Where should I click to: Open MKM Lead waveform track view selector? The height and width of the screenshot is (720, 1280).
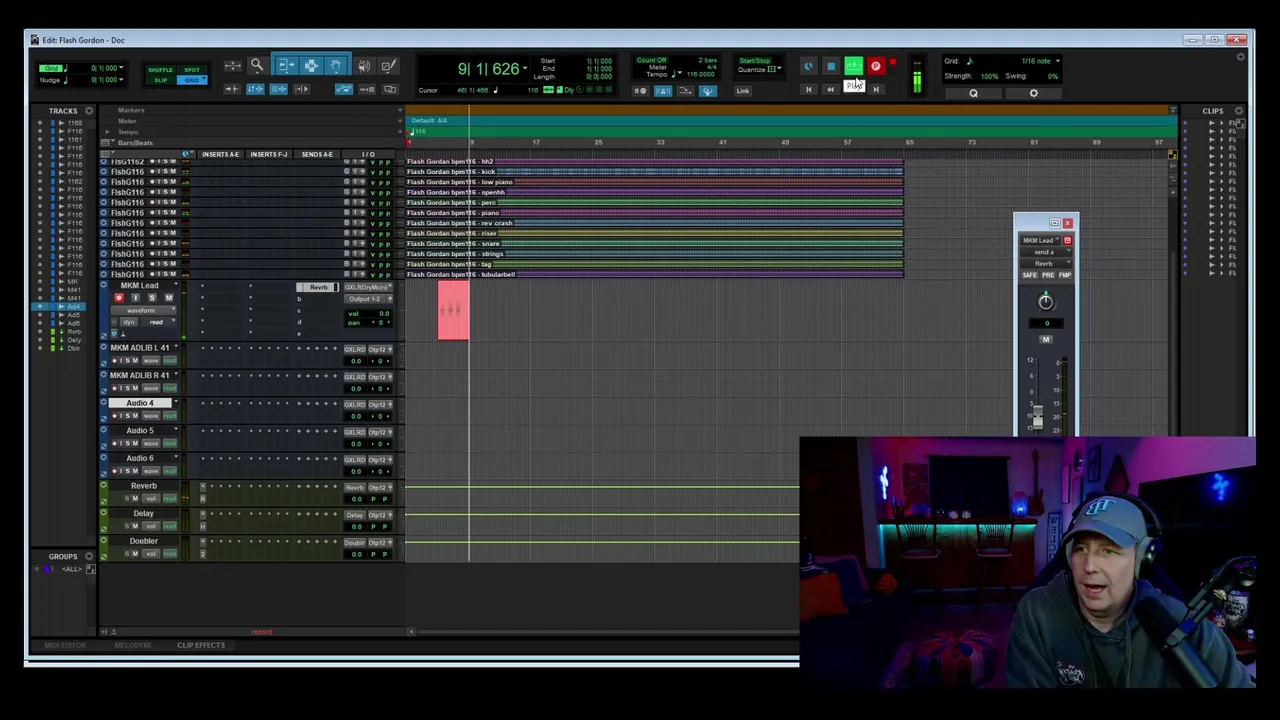click(144, 310)
